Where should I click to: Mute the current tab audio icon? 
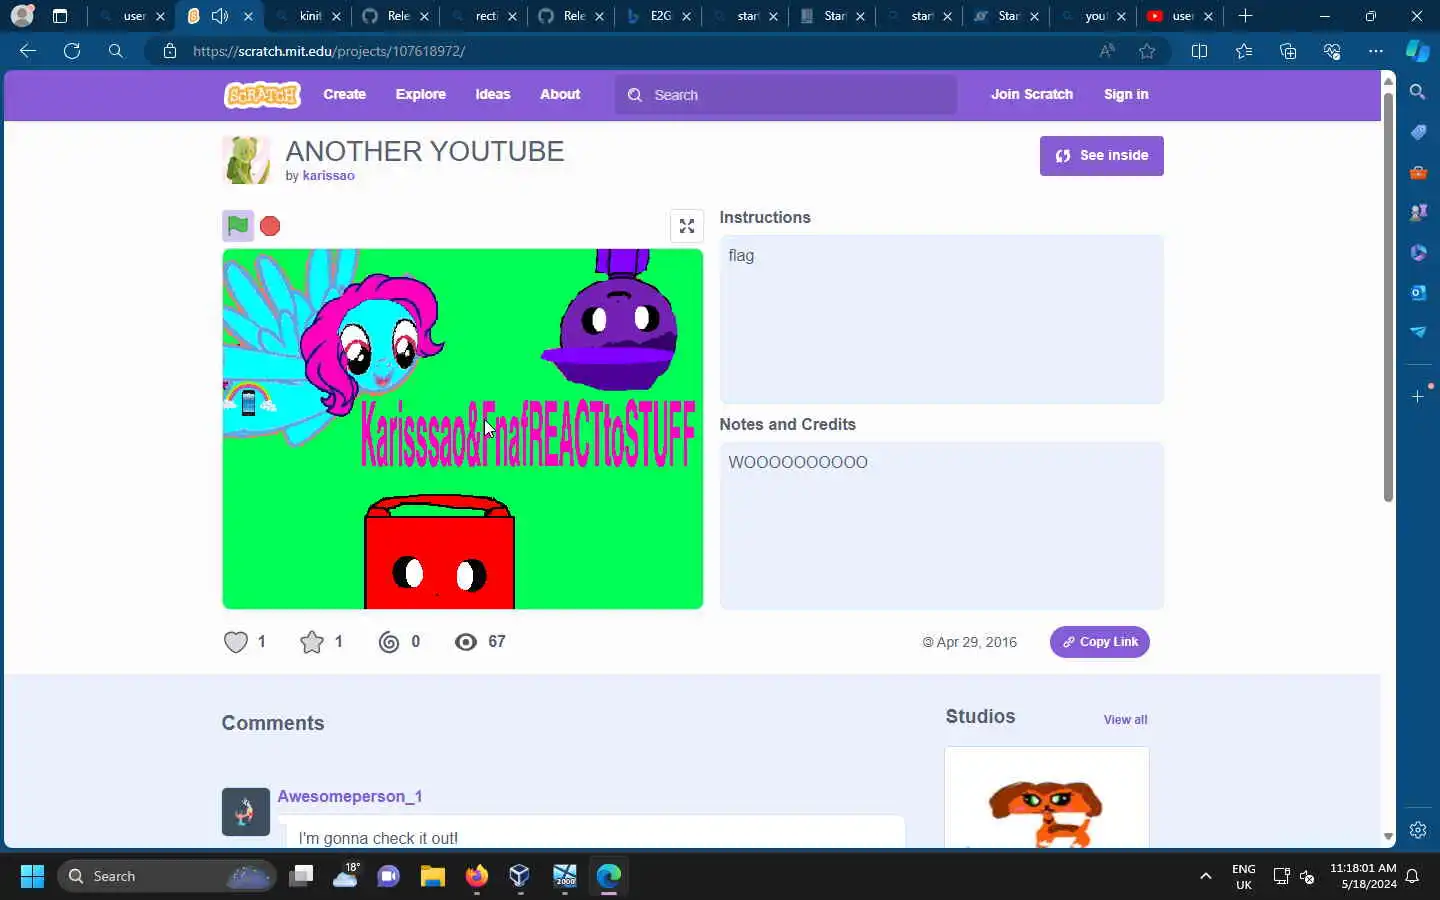220,16
